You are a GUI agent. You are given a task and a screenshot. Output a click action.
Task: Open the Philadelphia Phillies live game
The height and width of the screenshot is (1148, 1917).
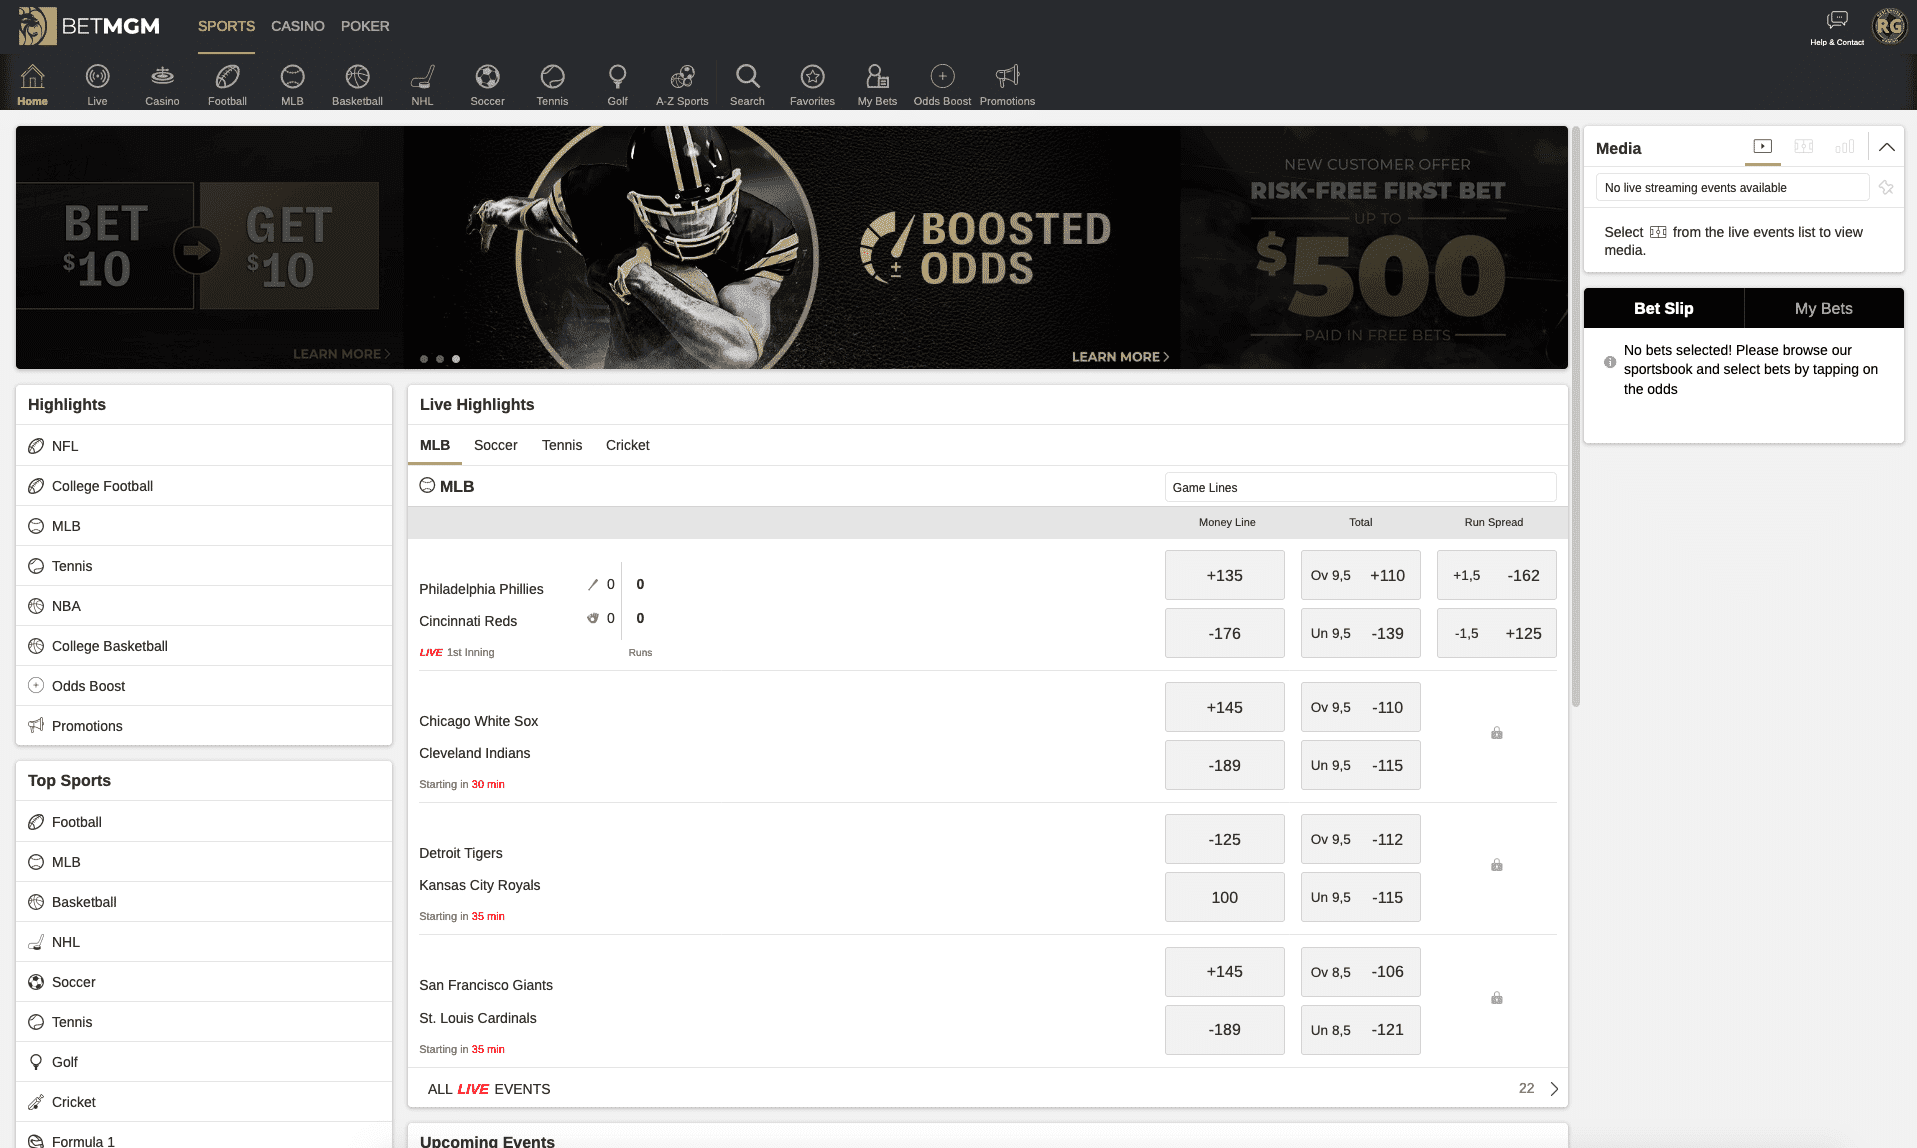pos(481,589)
